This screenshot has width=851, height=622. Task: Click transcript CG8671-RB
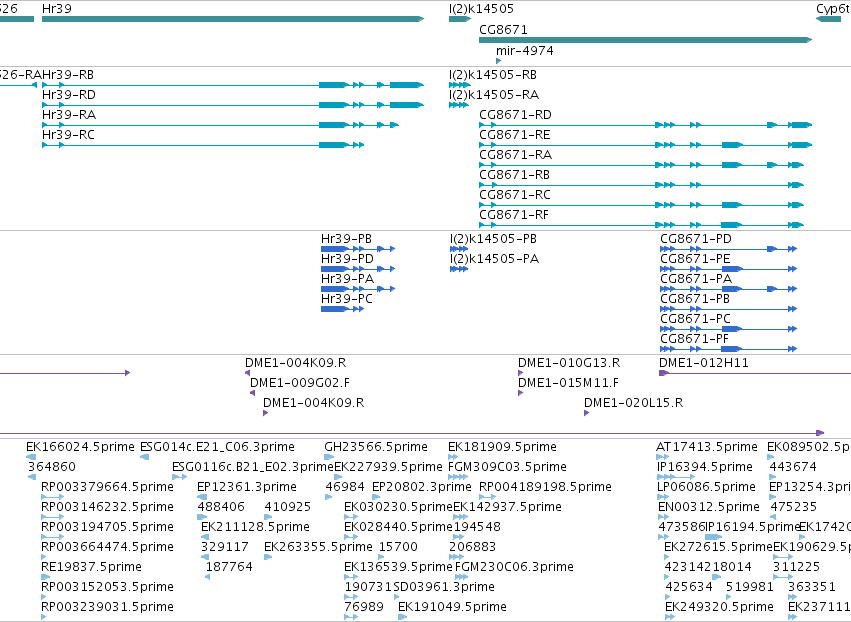point(515,175)
